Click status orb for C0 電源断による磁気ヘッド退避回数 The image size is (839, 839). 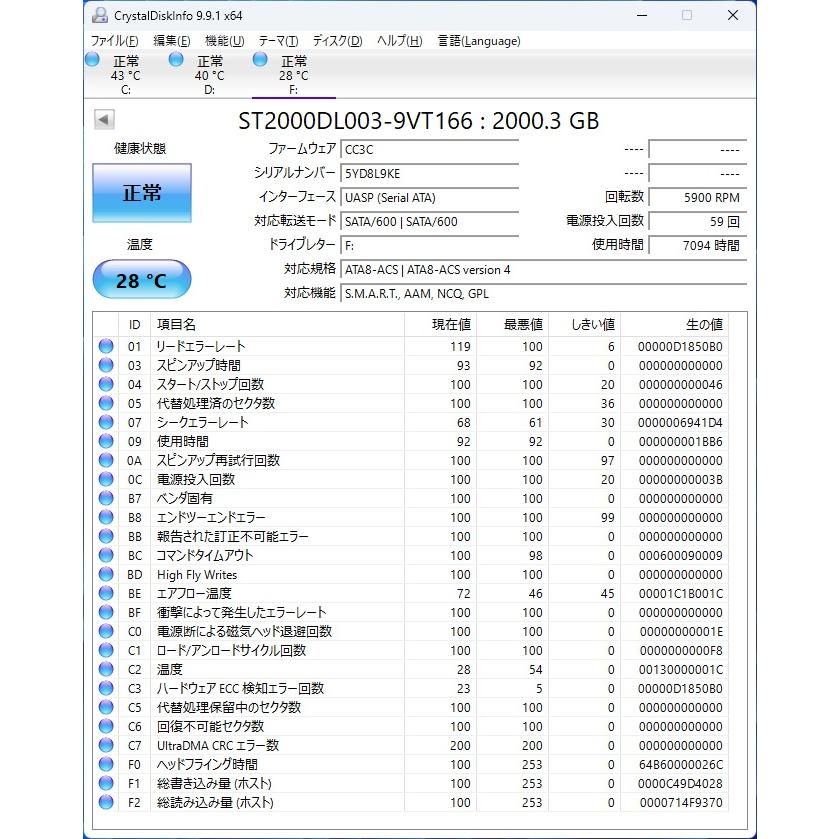(x=106, y=631)
